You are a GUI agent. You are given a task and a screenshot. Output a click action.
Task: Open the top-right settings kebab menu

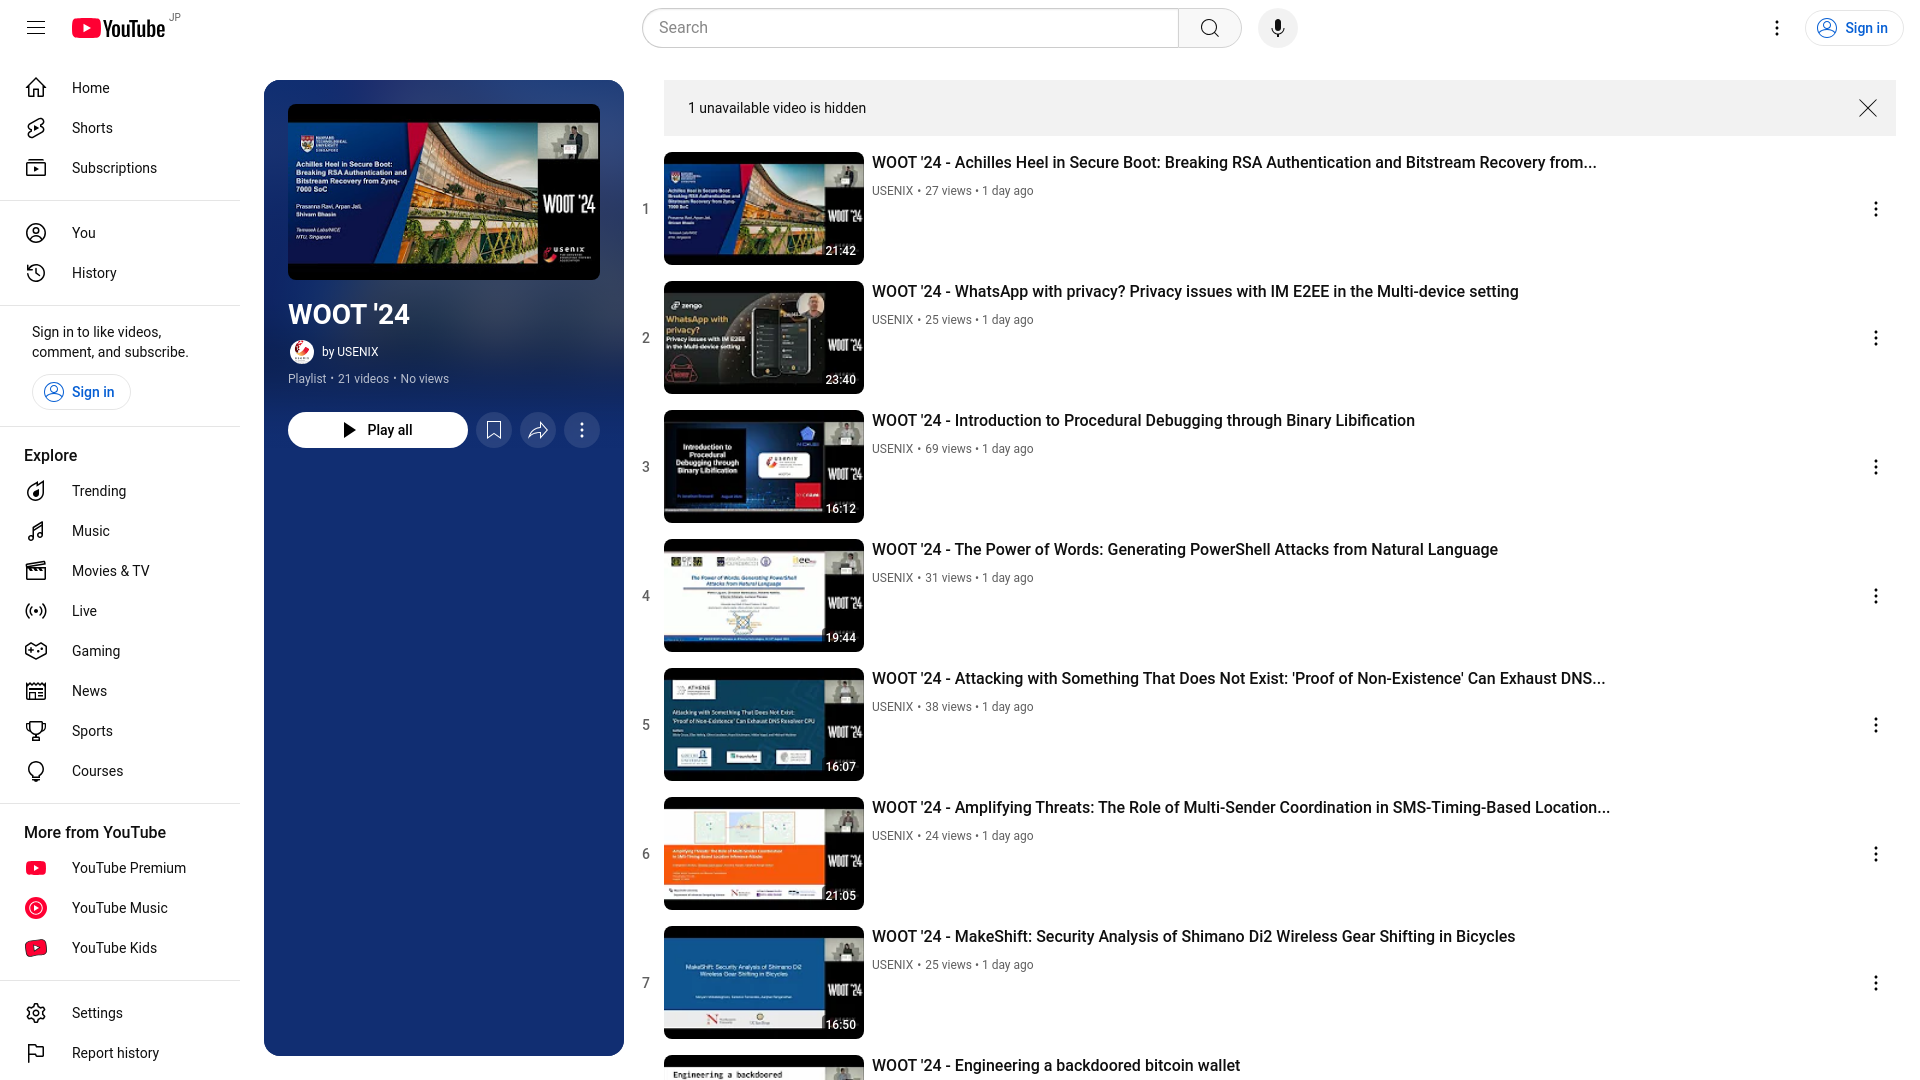pos(1777,28)
